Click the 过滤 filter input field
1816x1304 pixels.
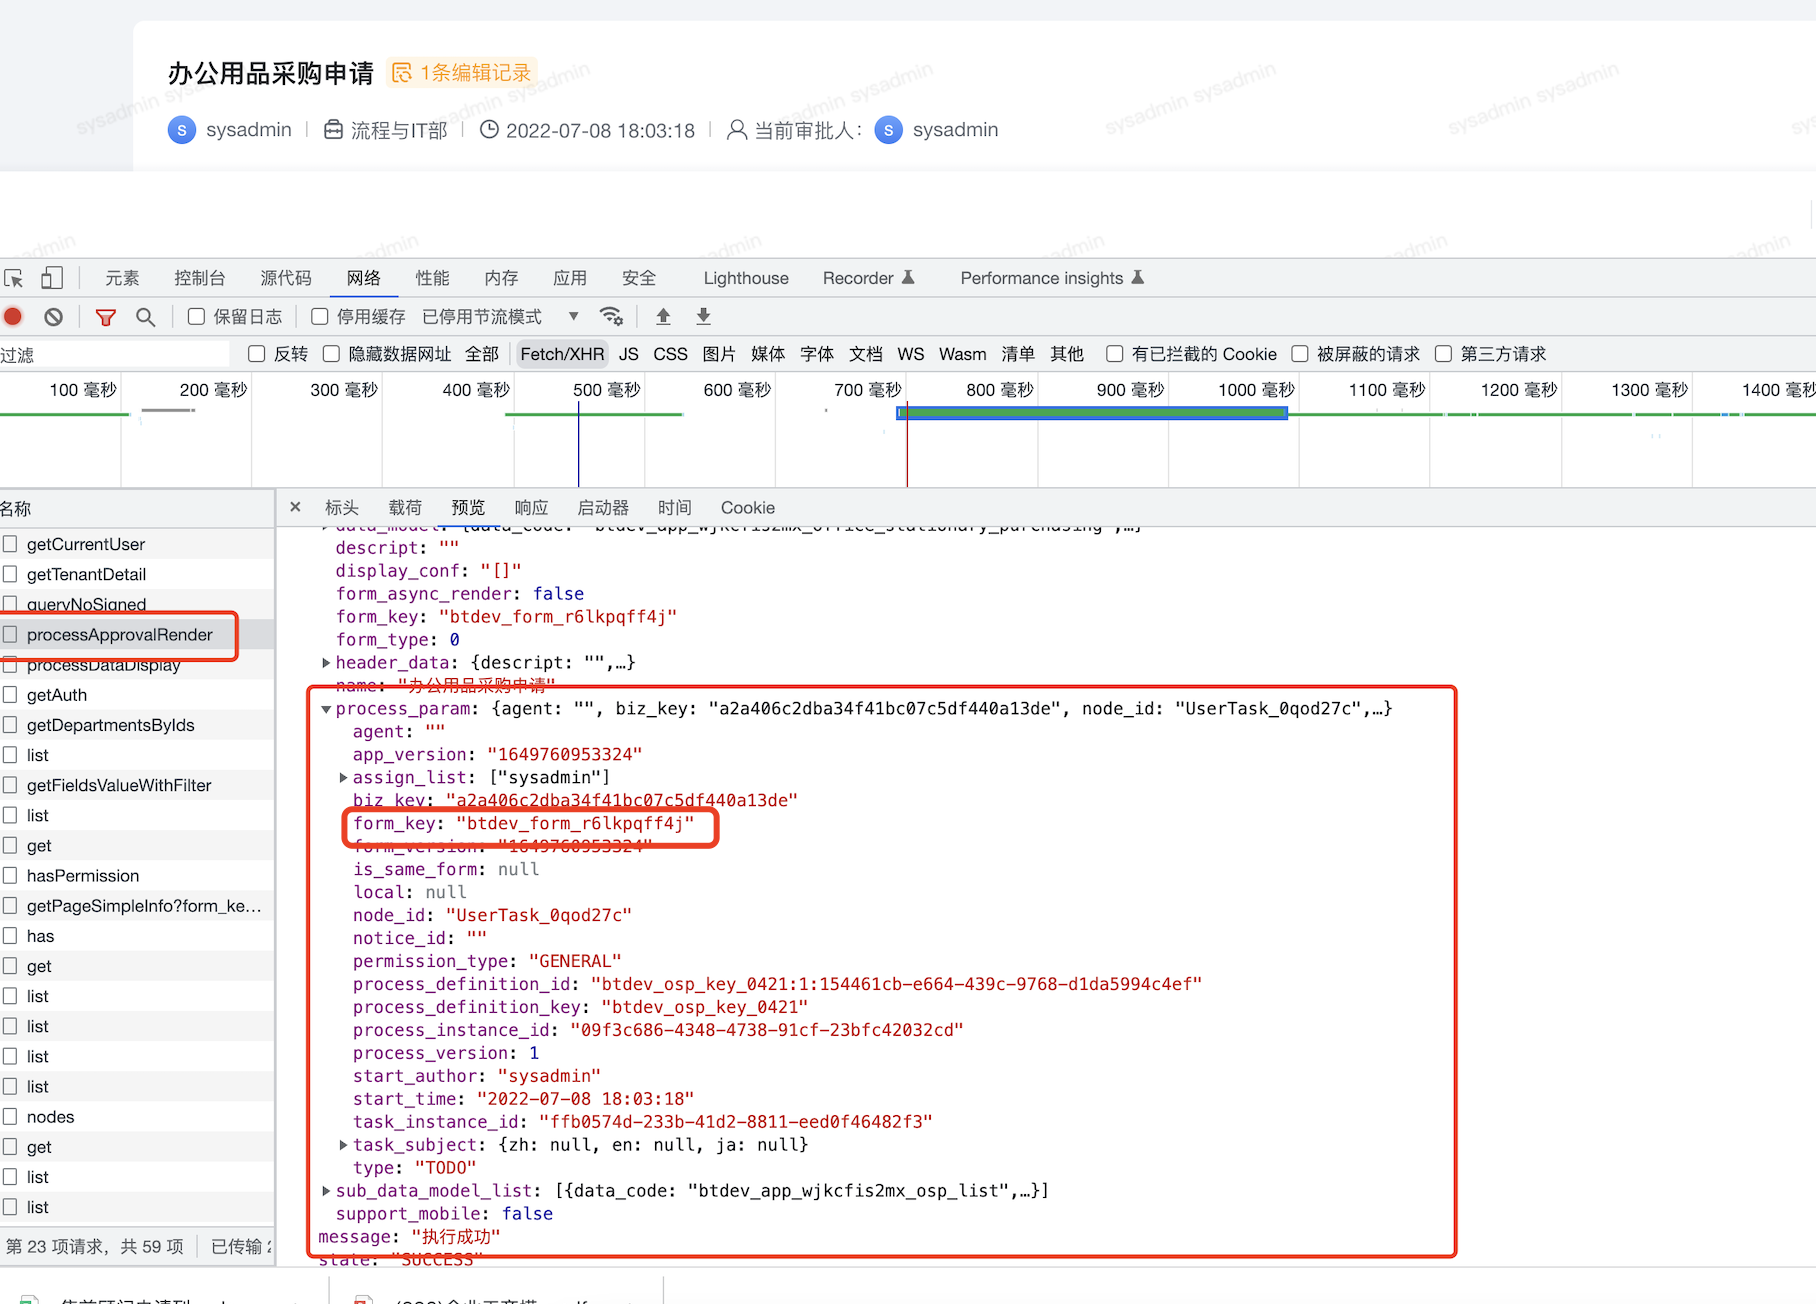[115, 354]
